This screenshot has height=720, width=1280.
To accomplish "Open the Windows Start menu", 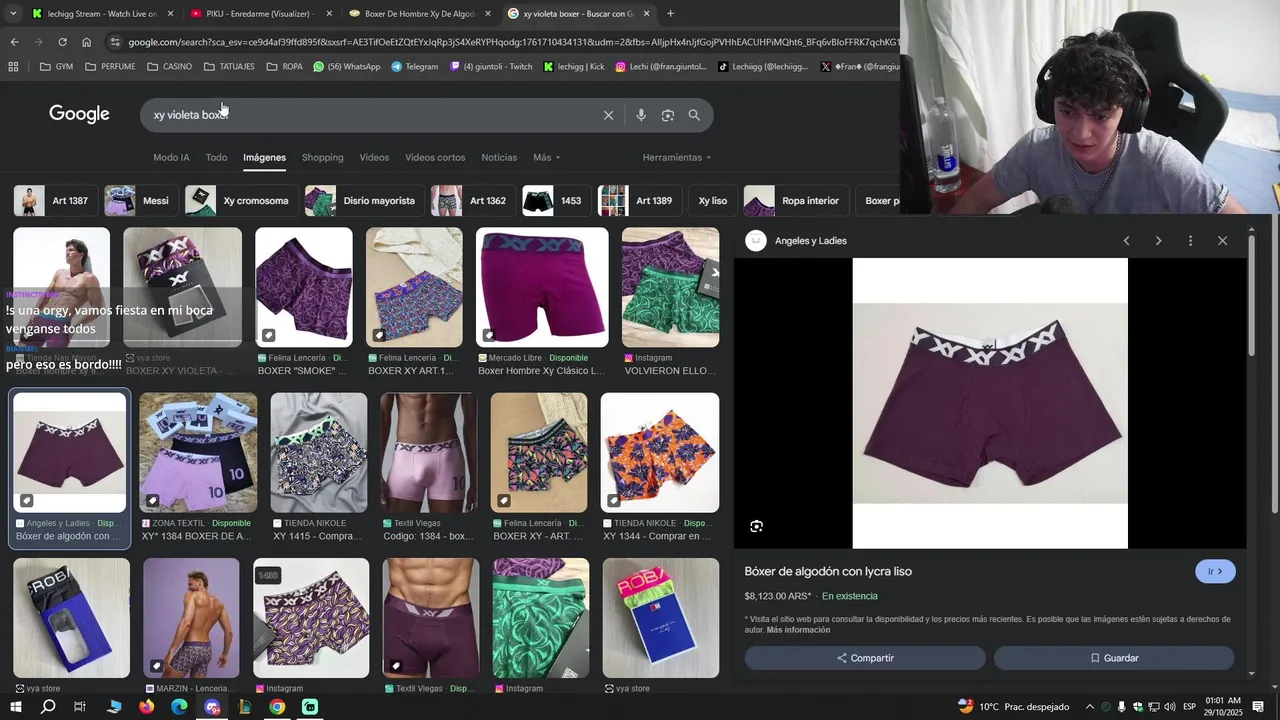I will click(15, 707).
